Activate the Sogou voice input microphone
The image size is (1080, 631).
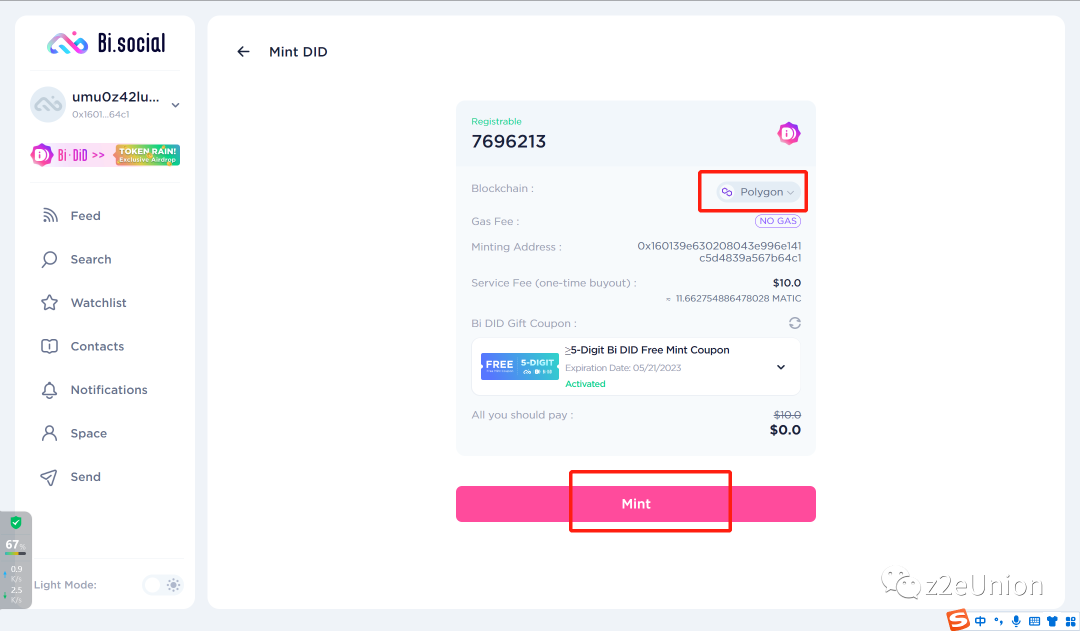(x=1015, y=621)
